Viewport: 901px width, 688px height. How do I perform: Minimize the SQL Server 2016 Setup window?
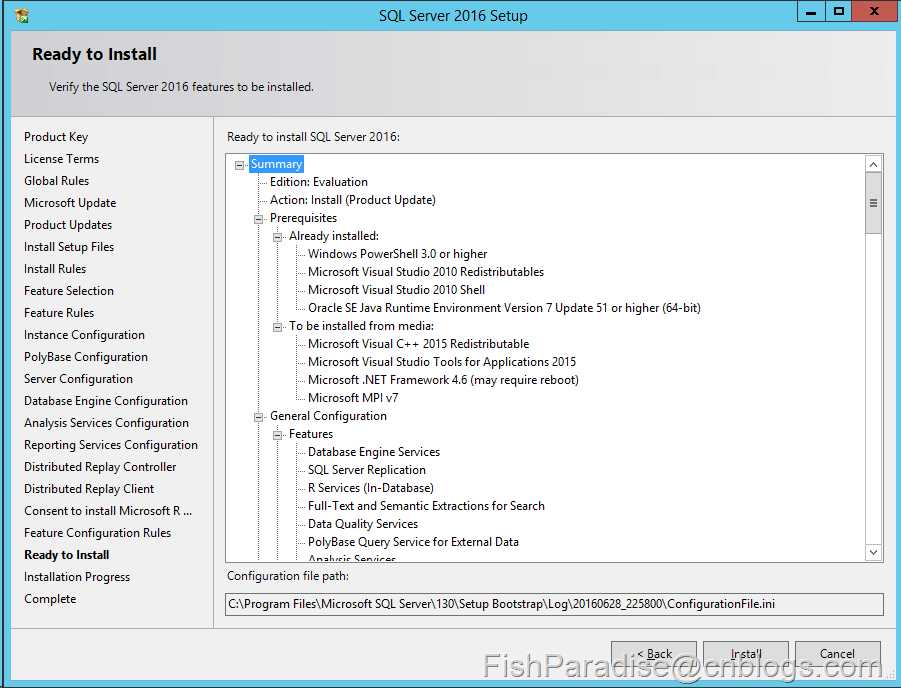[811, 11]
